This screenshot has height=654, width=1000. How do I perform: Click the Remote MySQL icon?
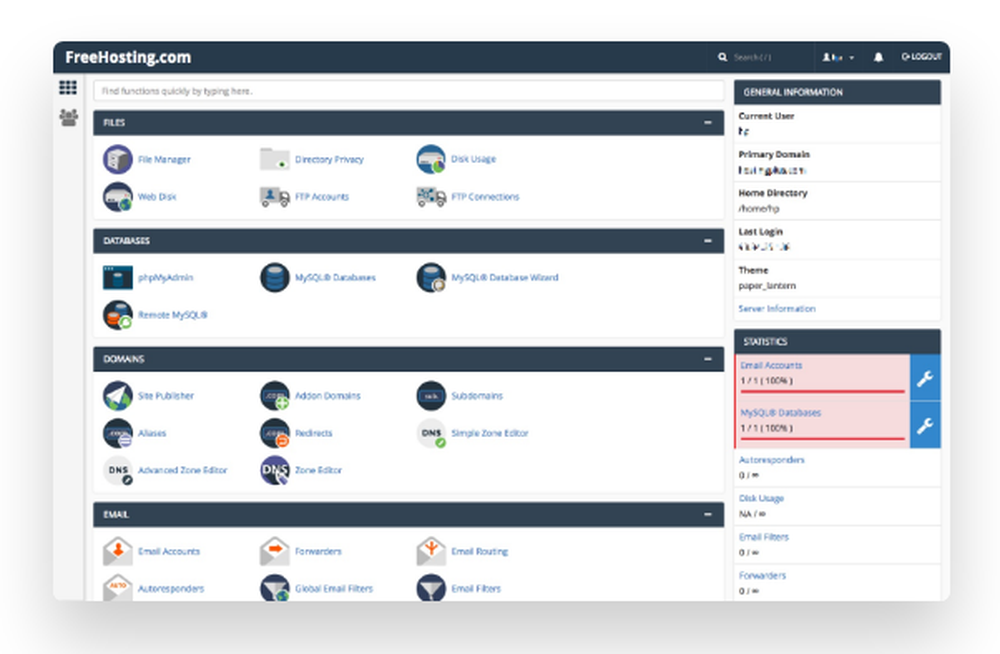tap(117, 315)
